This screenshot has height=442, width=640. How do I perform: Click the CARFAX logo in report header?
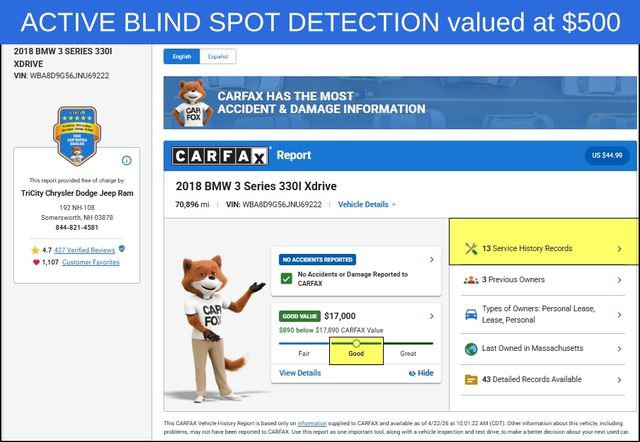221,156
